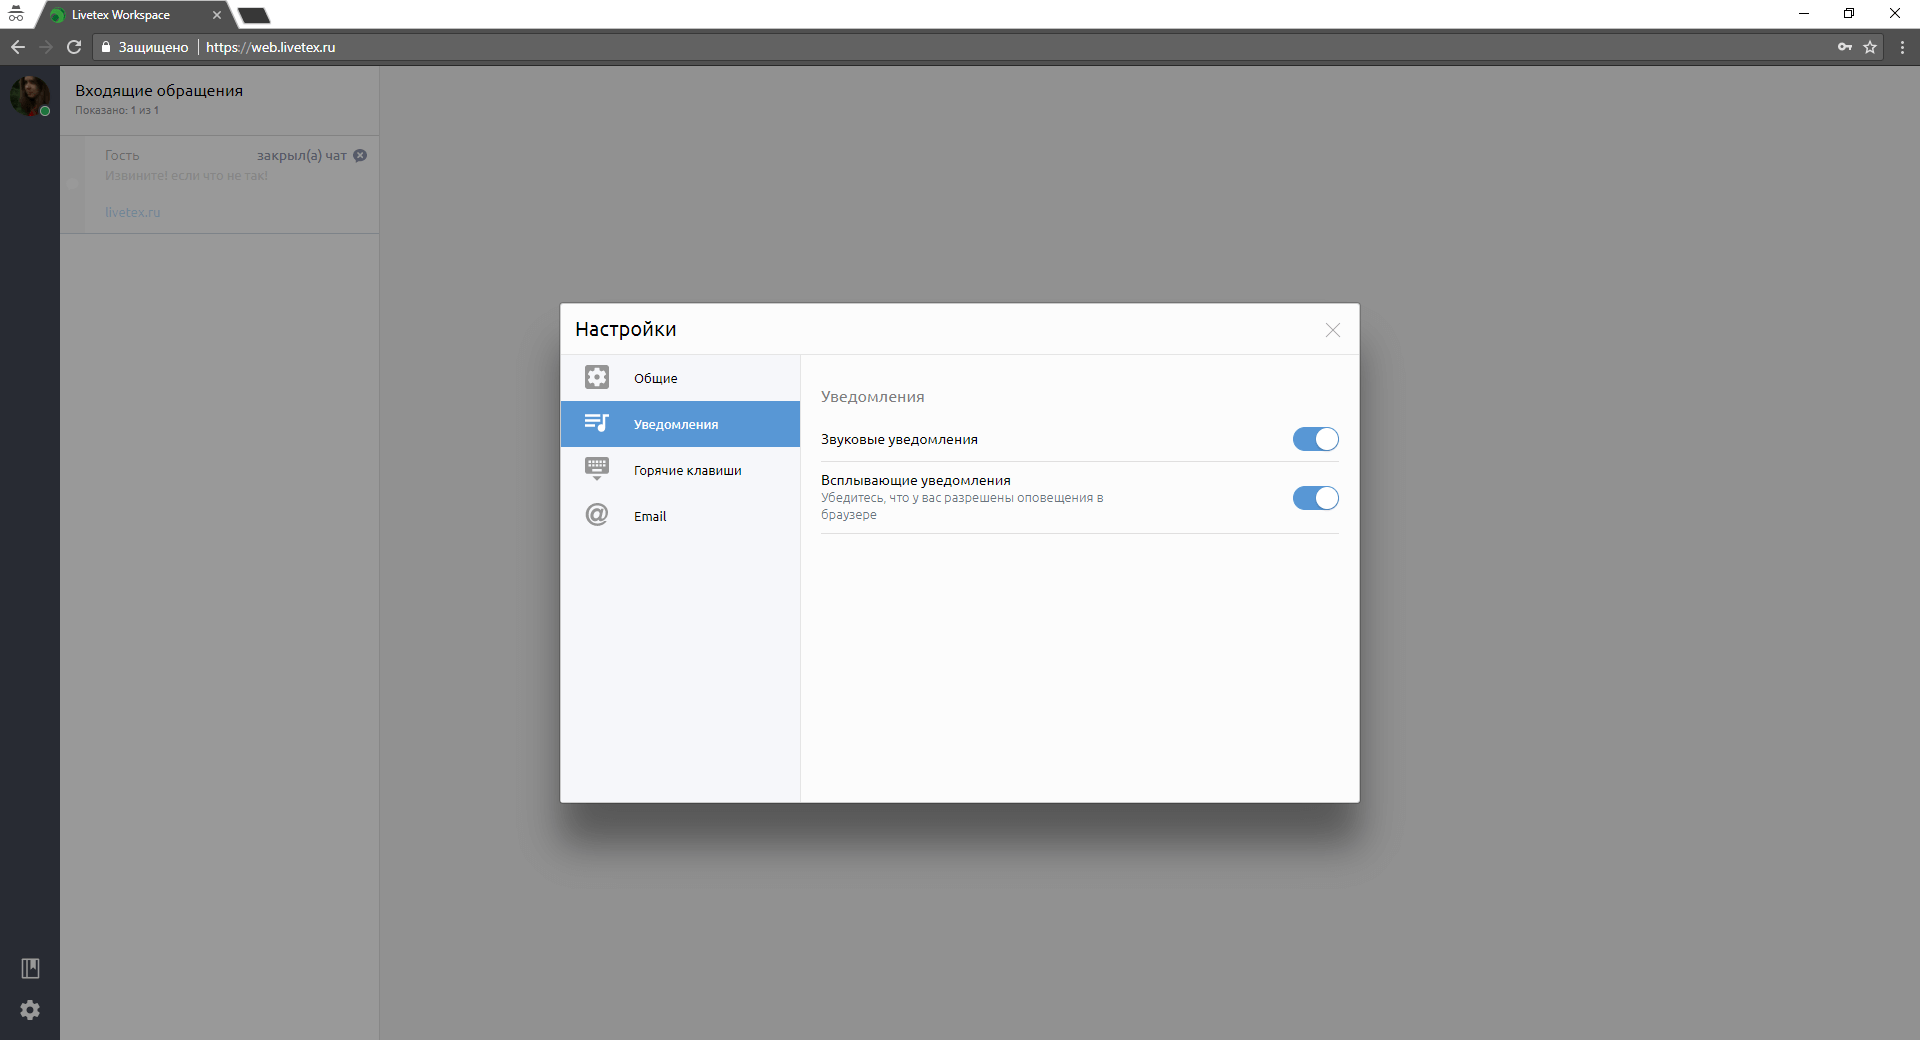Select the Email settings section
This screenshot has height=1040, width=1920.
pyautogui.click(x=650, y=516)
